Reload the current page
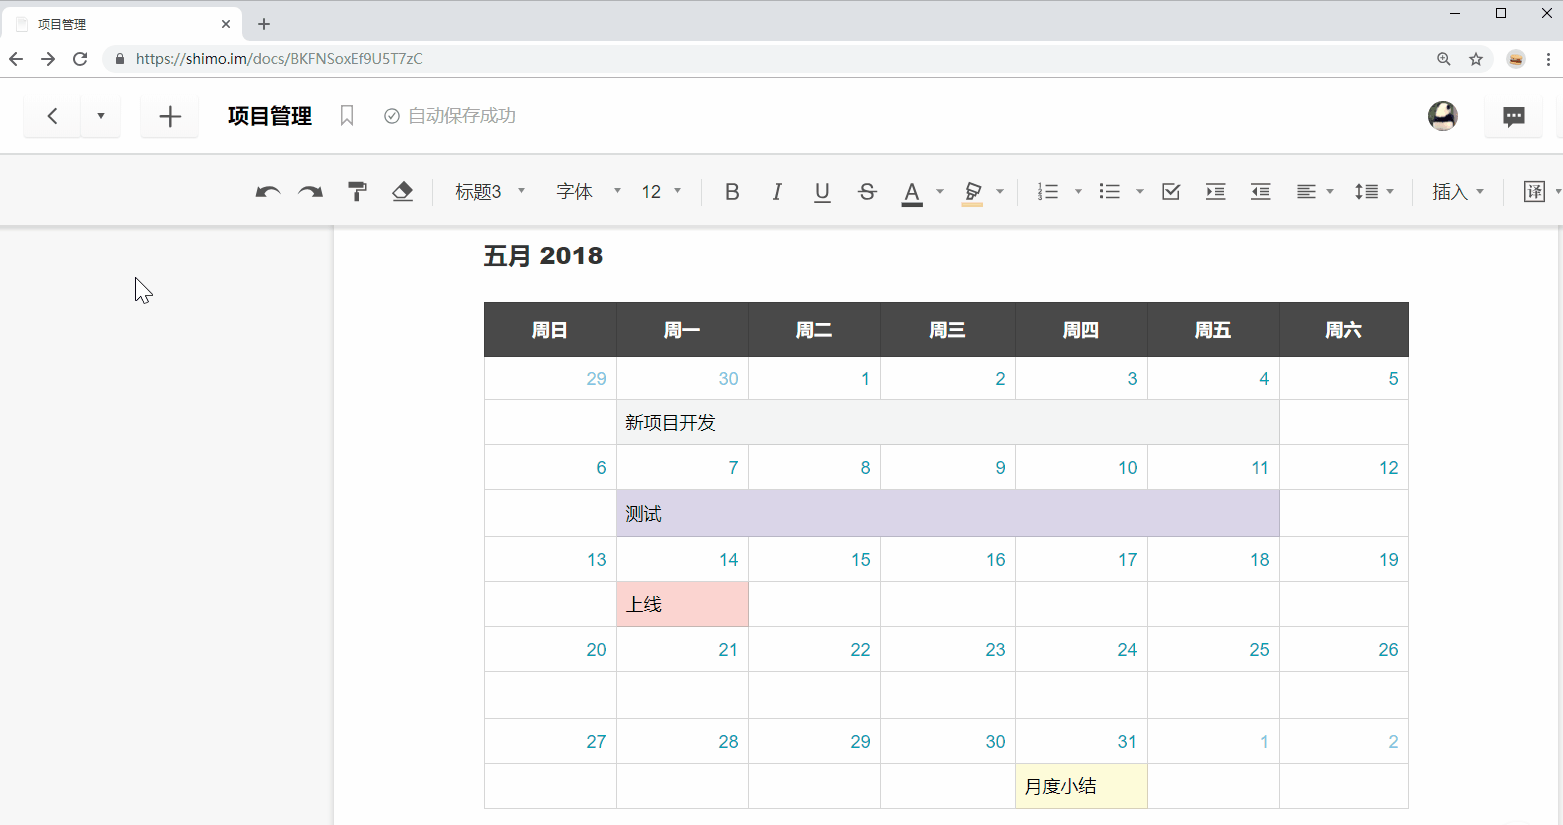Viewport: 1563px width, 825px height. tap(80, 59)
